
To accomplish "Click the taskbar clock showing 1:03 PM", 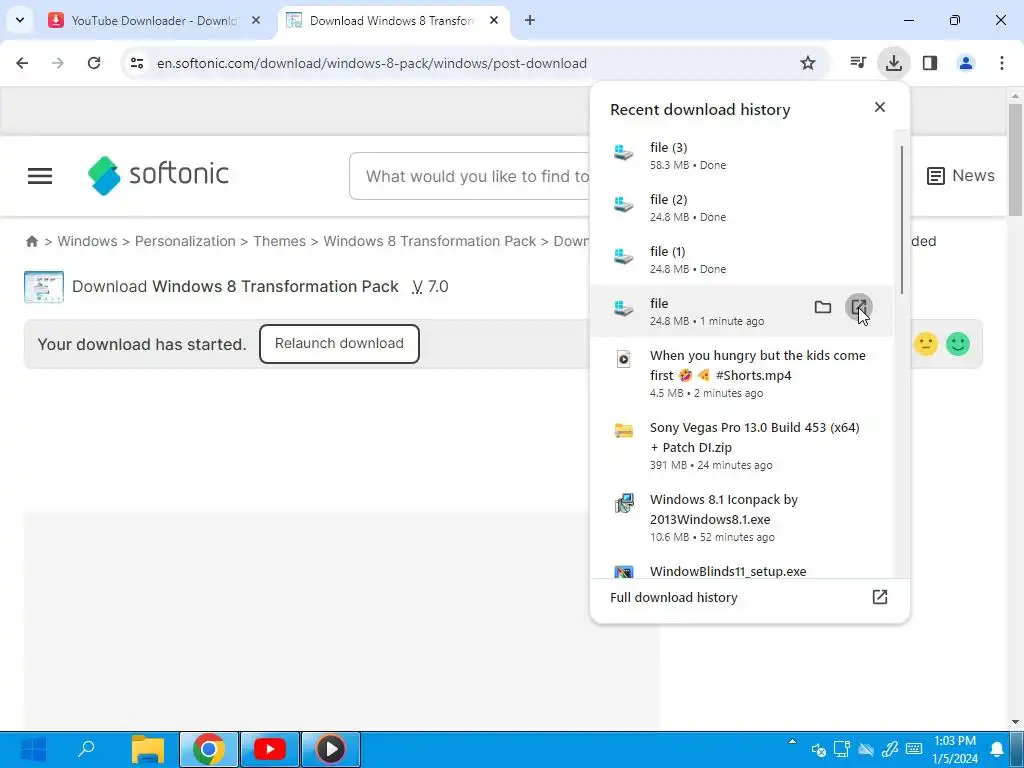I will tap(955, 749).
